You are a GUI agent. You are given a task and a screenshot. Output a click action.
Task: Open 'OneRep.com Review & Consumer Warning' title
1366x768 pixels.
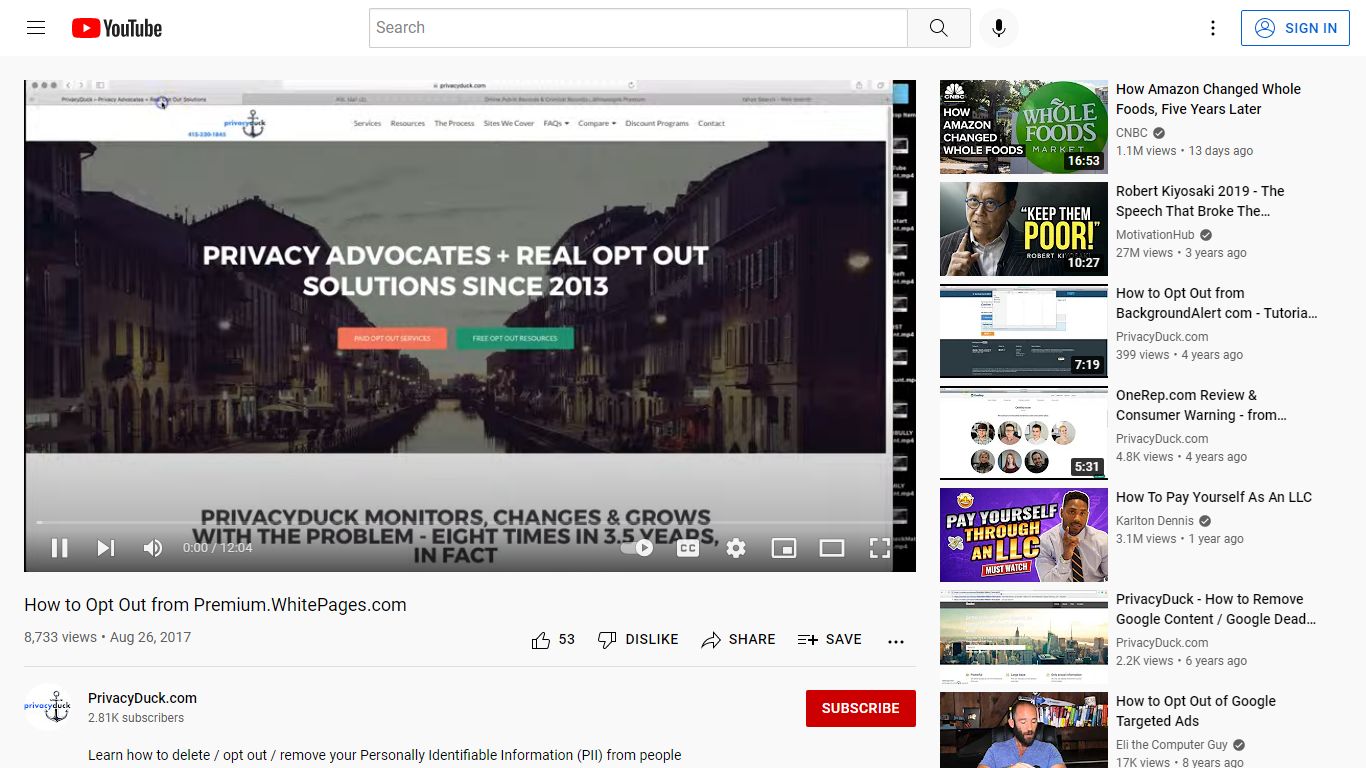point(1201,405)
